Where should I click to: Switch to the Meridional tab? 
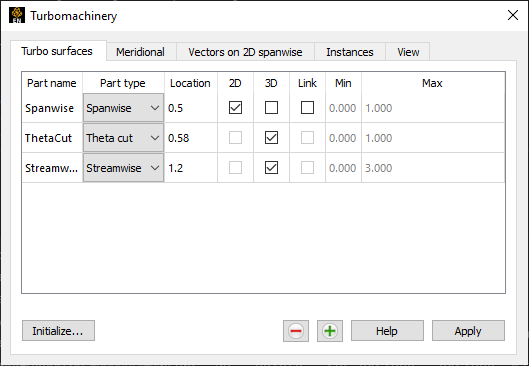tap(141, 52)
